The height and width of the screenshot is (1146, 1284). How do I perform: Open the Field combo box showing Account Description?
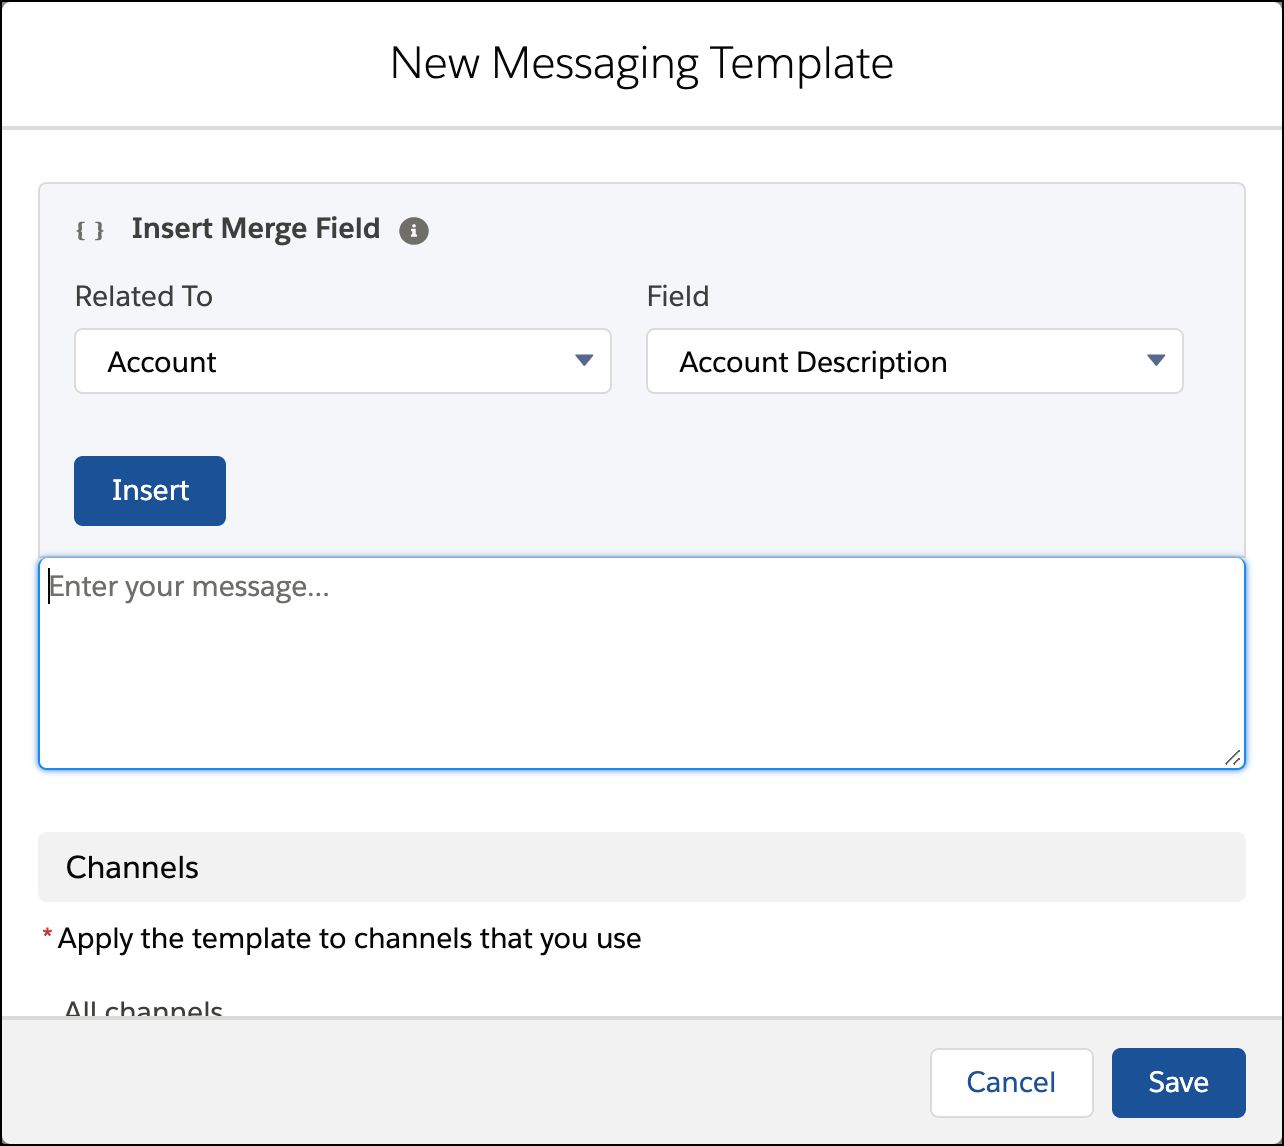click(x=914, y=361)
